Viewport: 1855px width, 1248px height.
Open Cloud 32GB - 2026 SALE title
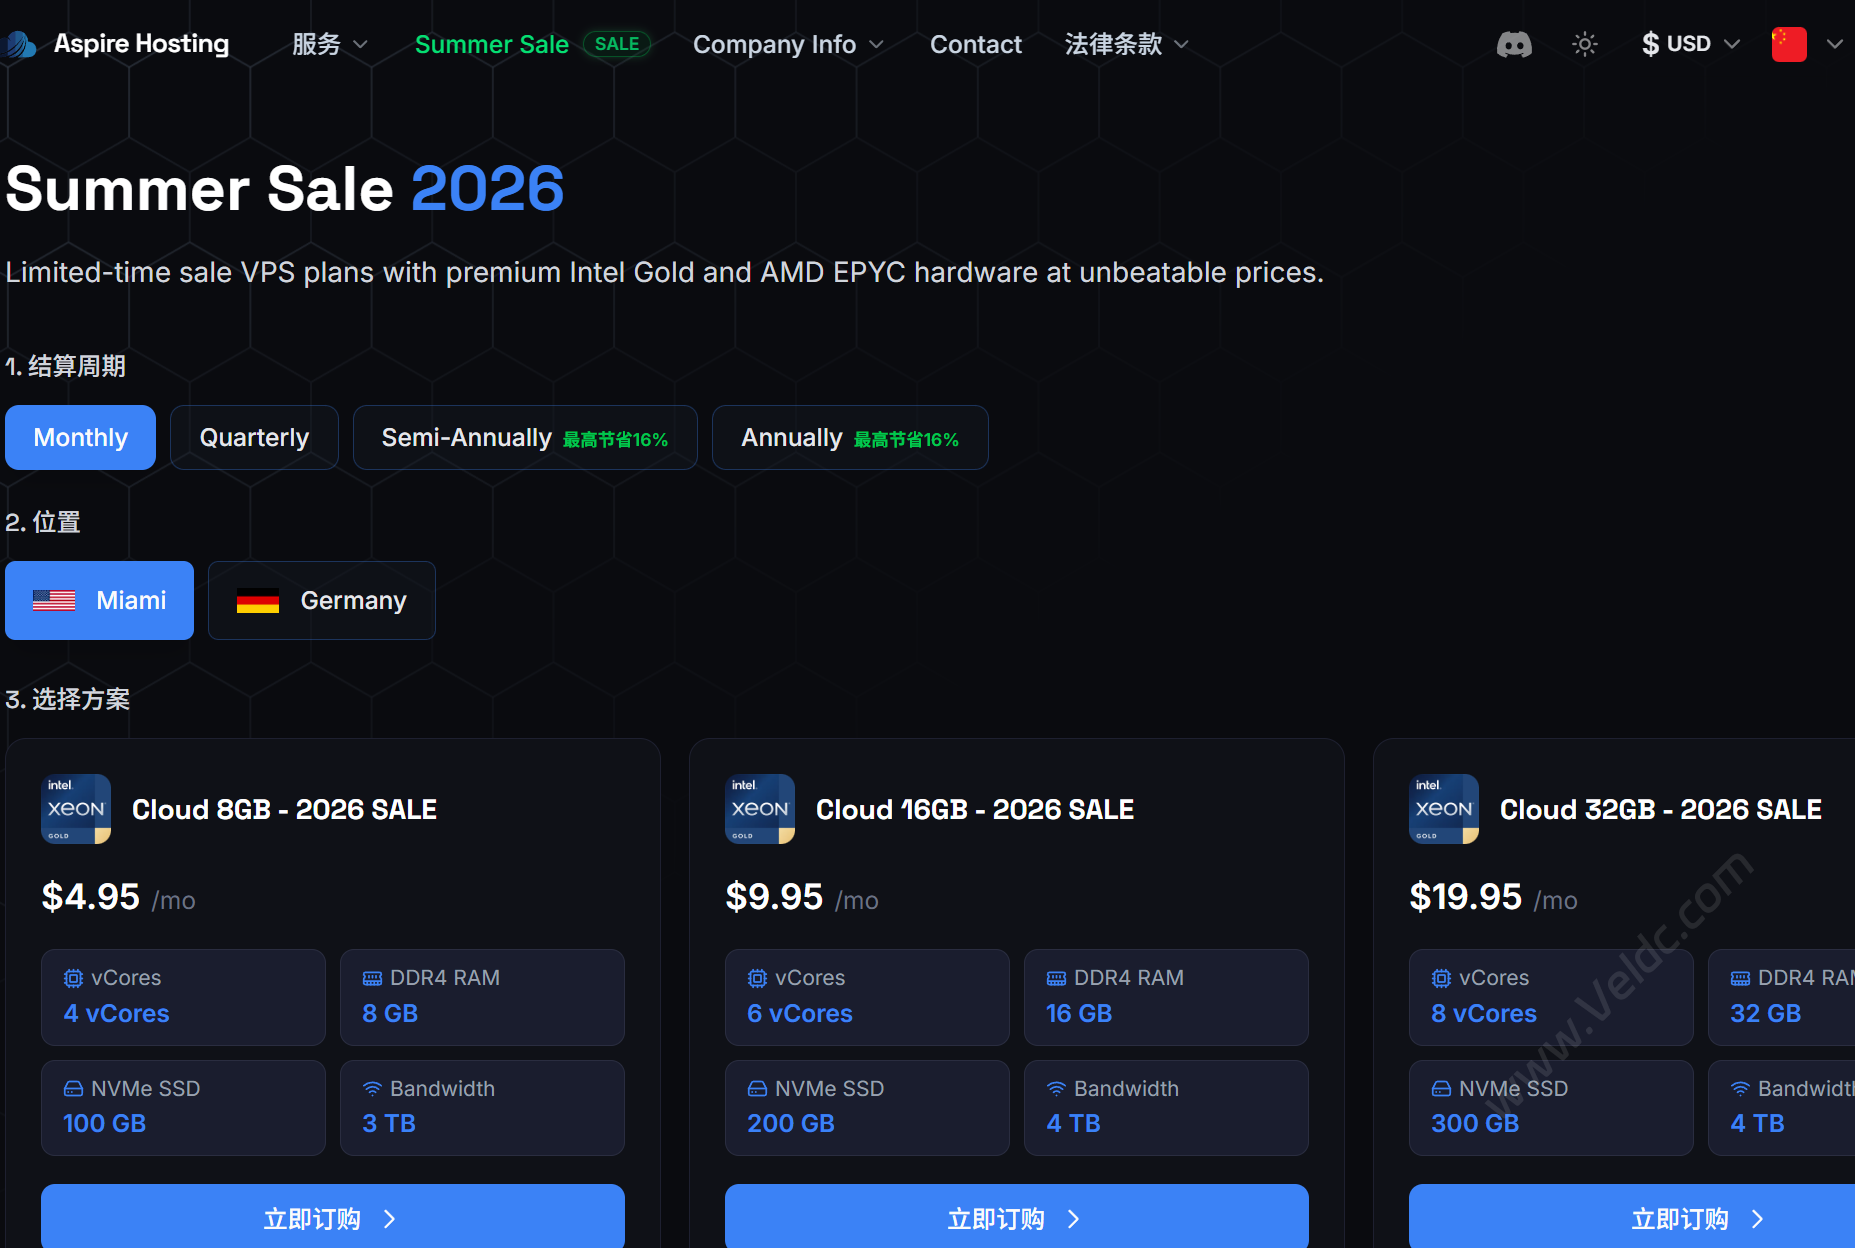1661,809
